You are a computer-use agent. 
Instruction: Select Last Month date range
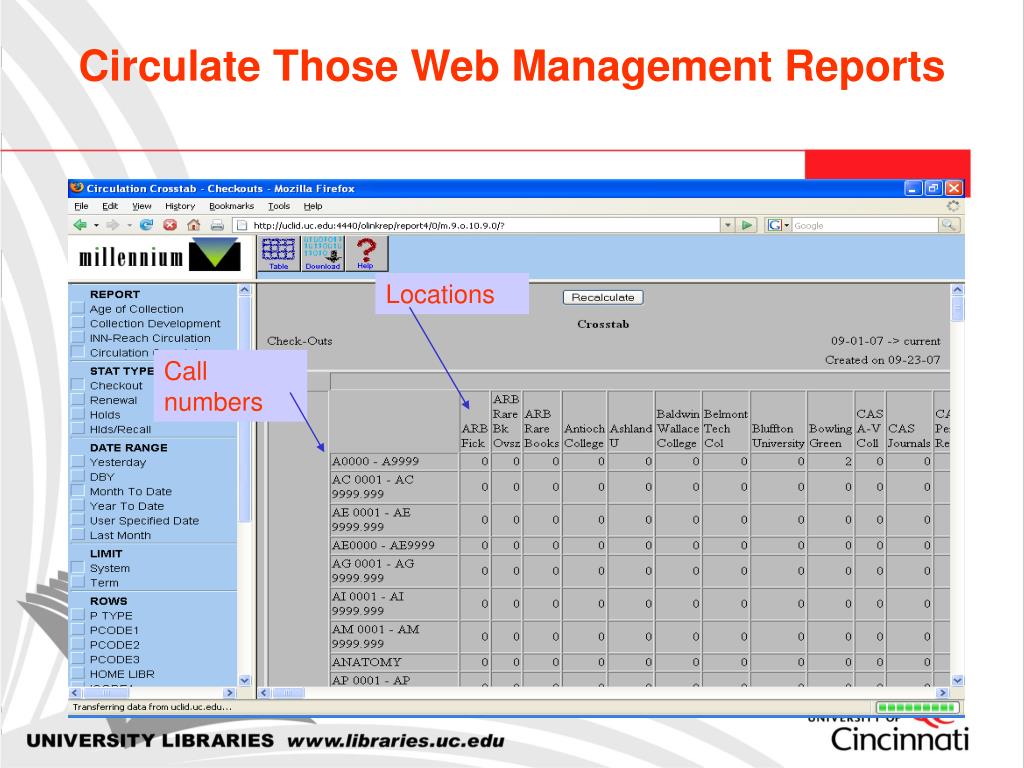[x=120, y=535]
